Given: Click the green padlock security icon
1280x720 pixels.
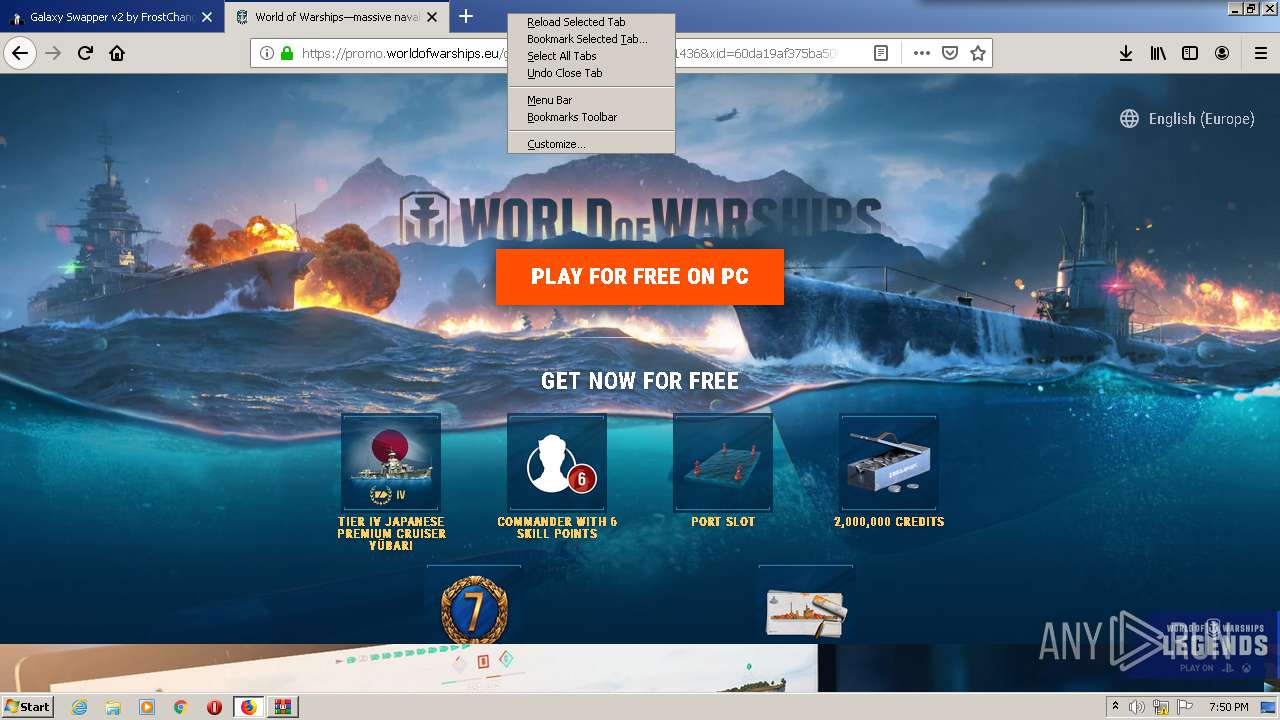Looking at the screenshot, I should click(287, 53).
